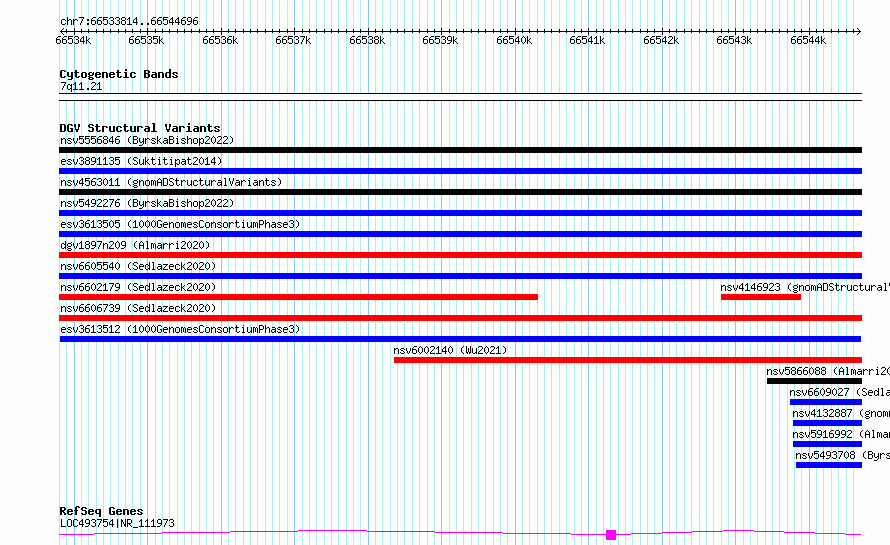Click the red bar under dgv1897n209
The image size is (890, 545).
pos(460,255)
